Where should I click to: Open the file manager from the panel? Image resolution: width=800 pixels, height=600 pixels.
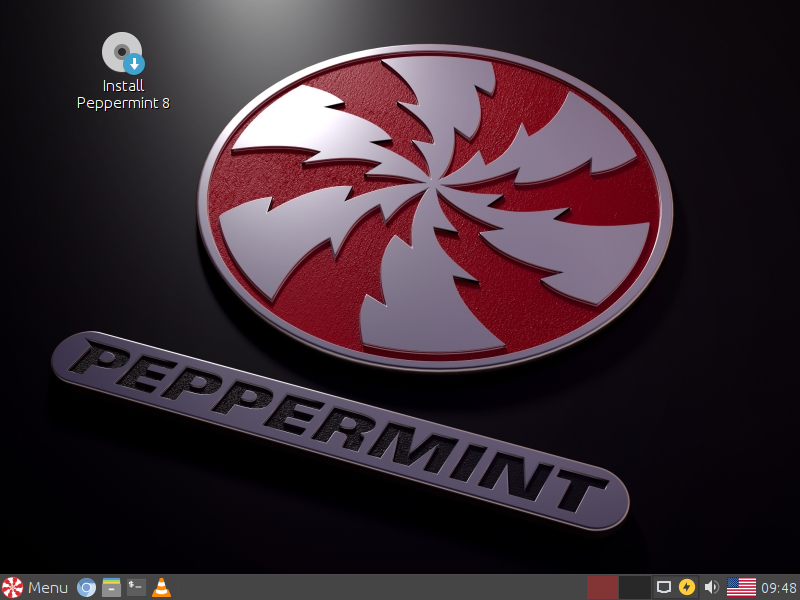click(x=112, y=587)
